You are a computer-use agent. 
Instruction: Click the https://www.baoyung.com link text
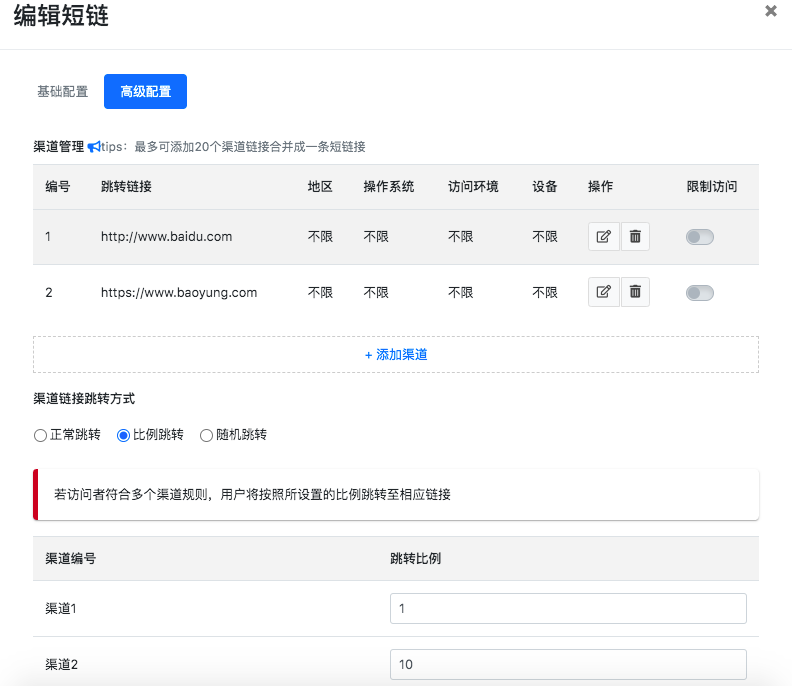(179, 293)
